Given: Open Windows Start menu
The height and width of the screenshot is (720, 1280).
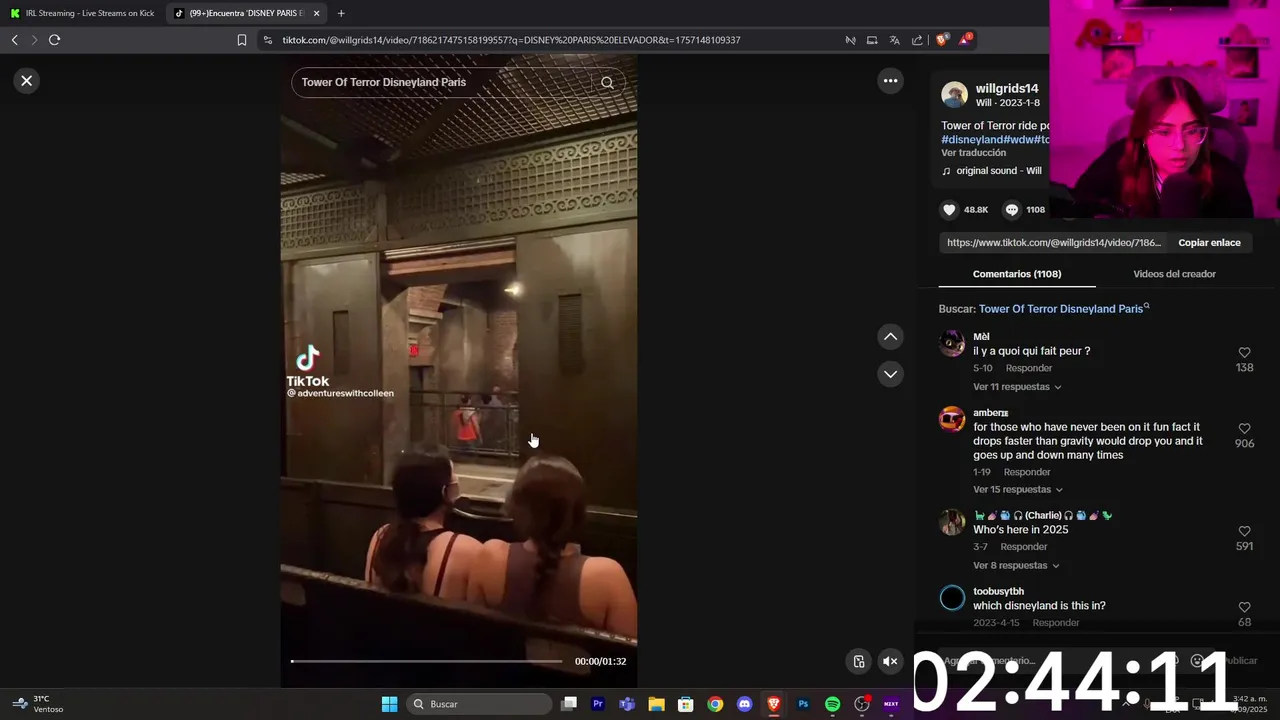Looking at the screenshot, I should (x=389, y=704).
